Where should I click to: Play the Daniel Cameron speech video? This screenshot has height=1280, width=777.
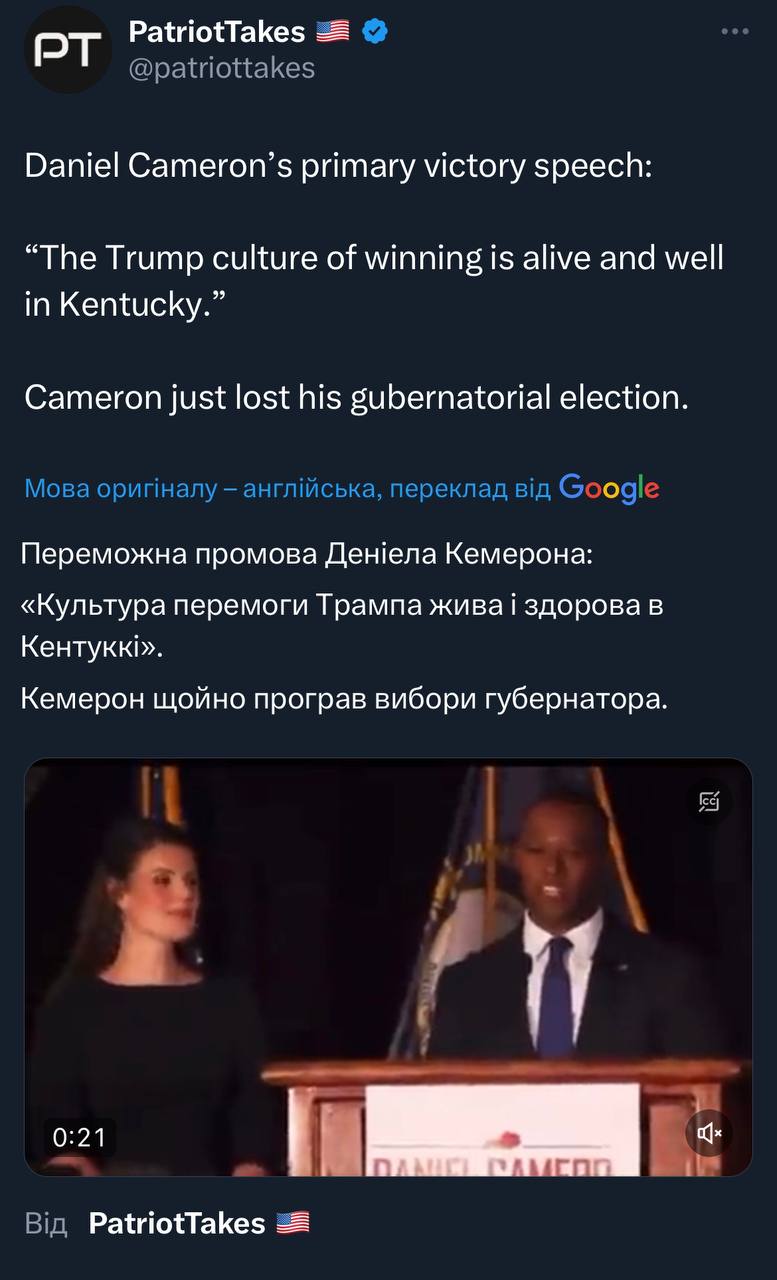click(388, 966)
